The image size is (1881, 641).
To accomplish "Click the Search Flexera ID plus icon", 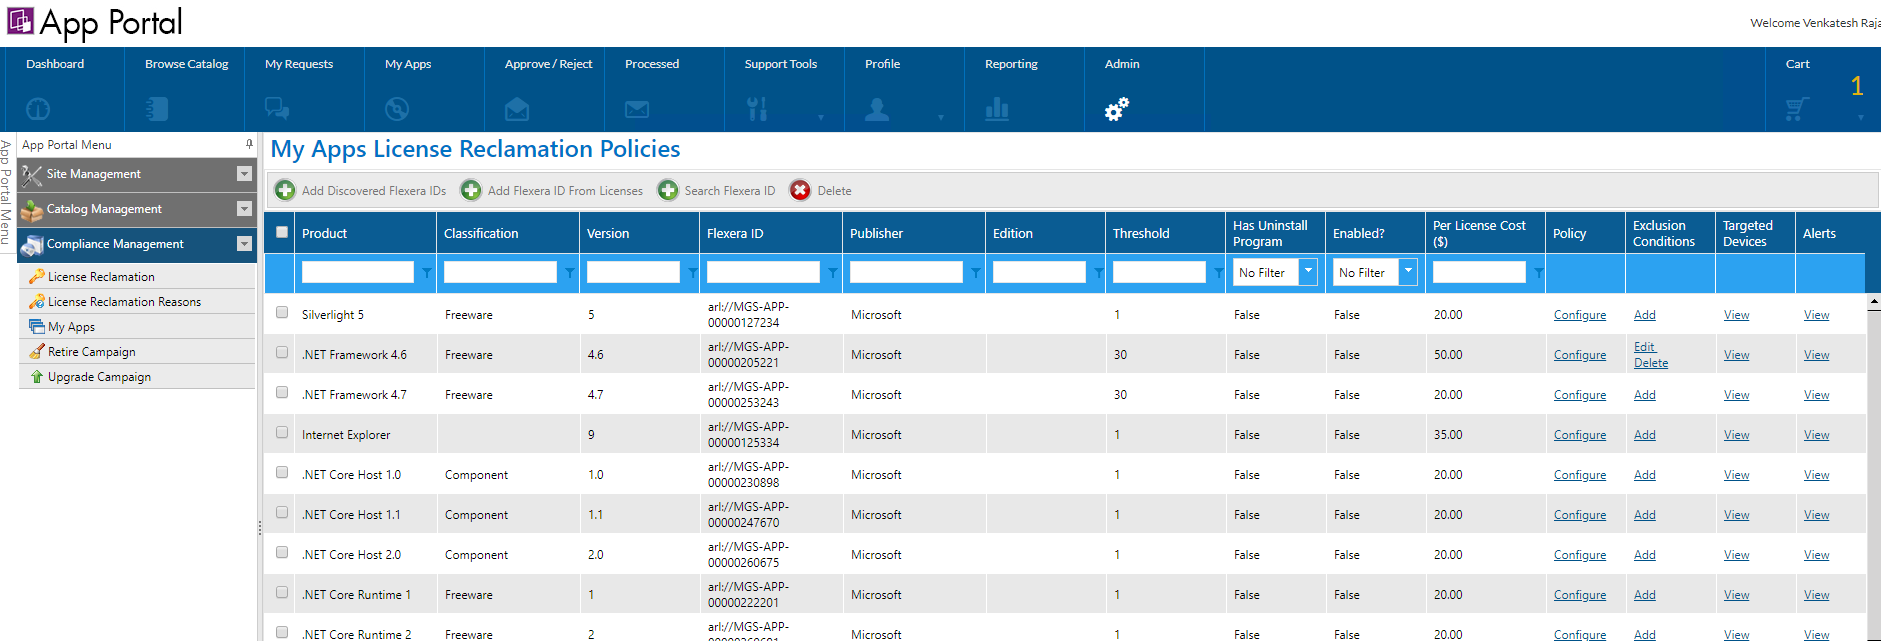I will click(668, 190).
